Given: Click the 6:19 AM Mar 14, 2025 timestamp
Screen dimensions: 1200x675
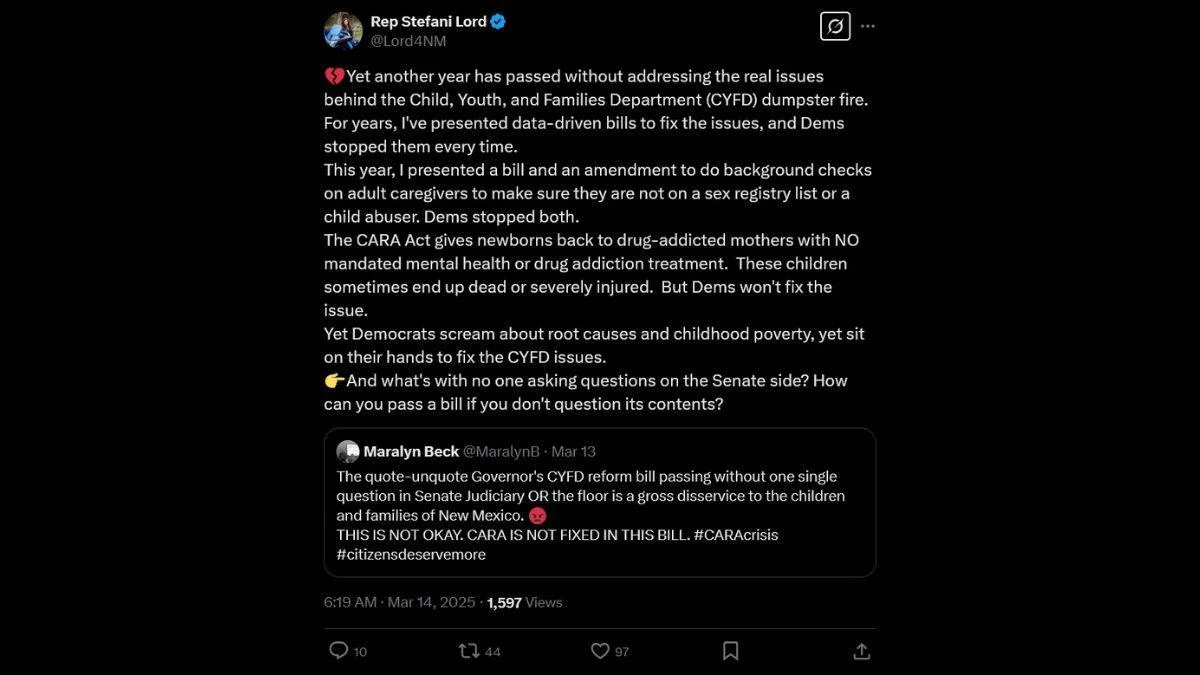Looking at the screenshot, I should click(400, 602).
